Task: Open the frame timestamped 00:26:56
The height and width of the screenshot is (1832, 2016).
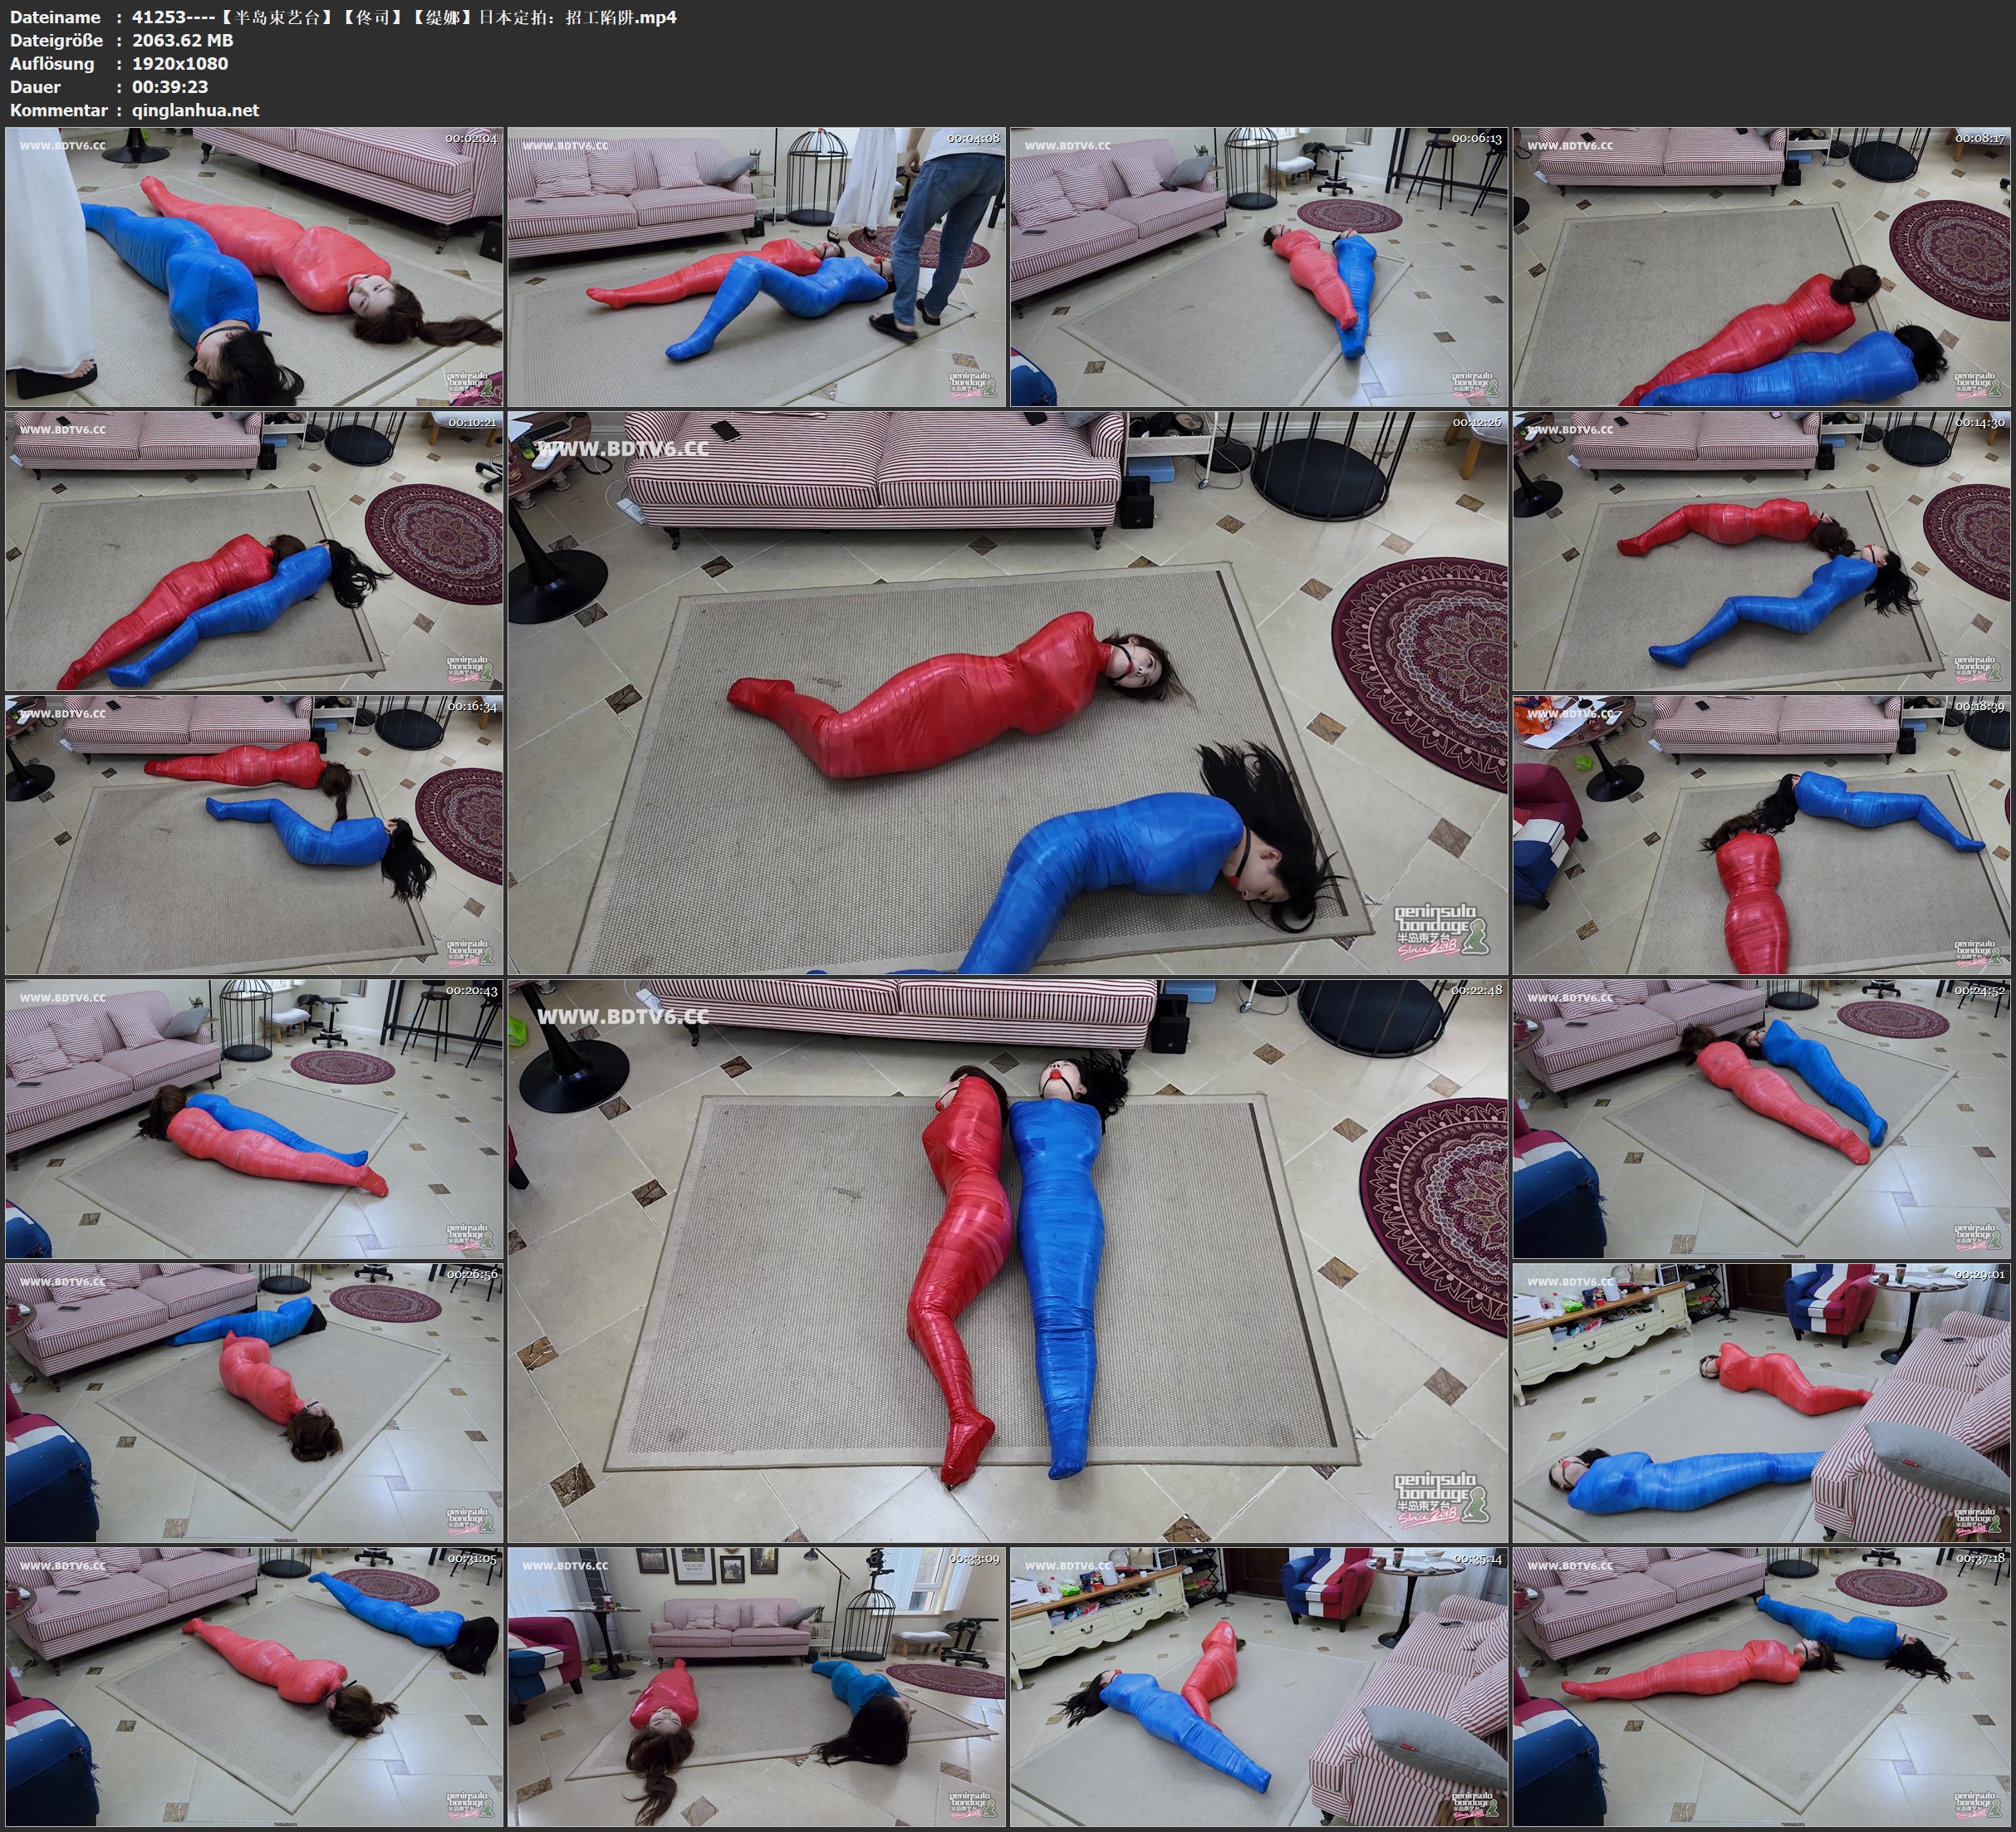Action: point(254,1403)
